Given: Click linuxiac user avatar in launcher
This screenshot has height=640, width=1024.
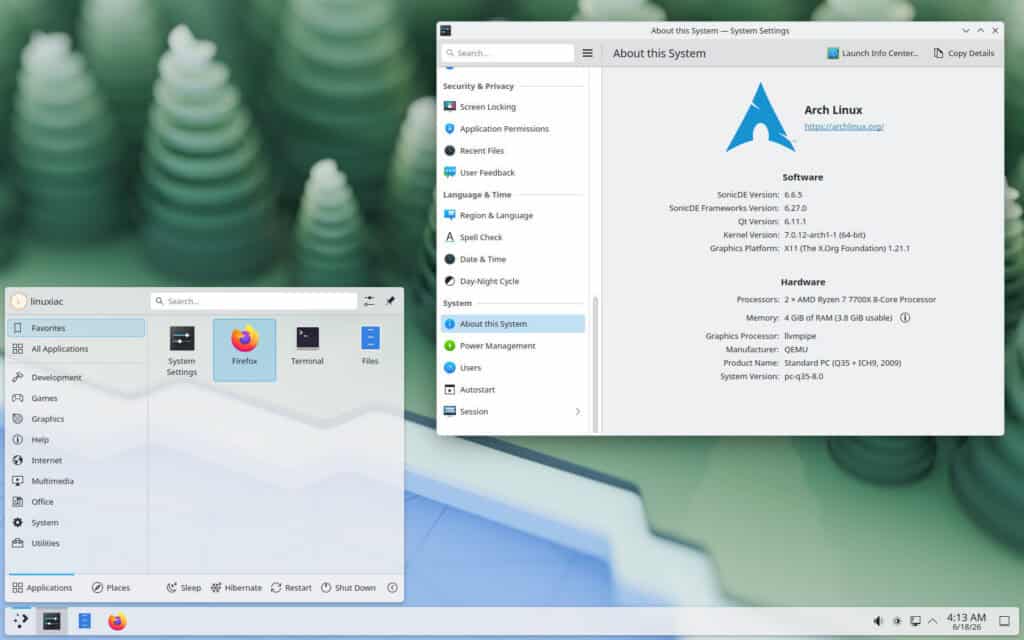Looking at the screenshot, I should [x=19, y=301].
